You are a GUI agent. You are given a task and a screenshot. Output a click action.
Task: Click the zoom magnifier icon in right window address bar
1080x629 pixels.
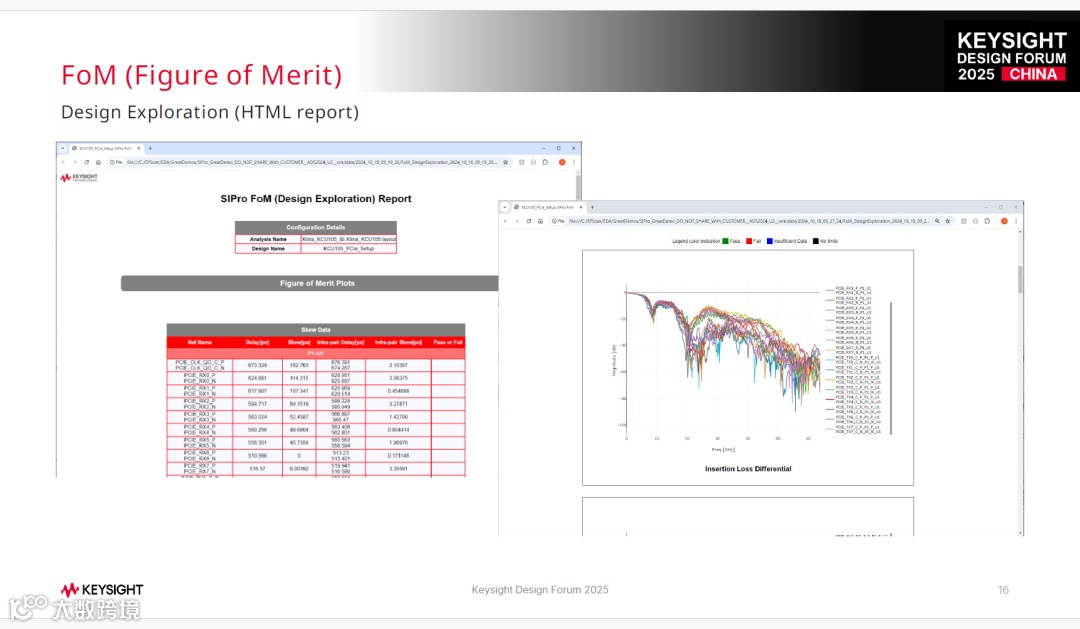pos(937,221)
